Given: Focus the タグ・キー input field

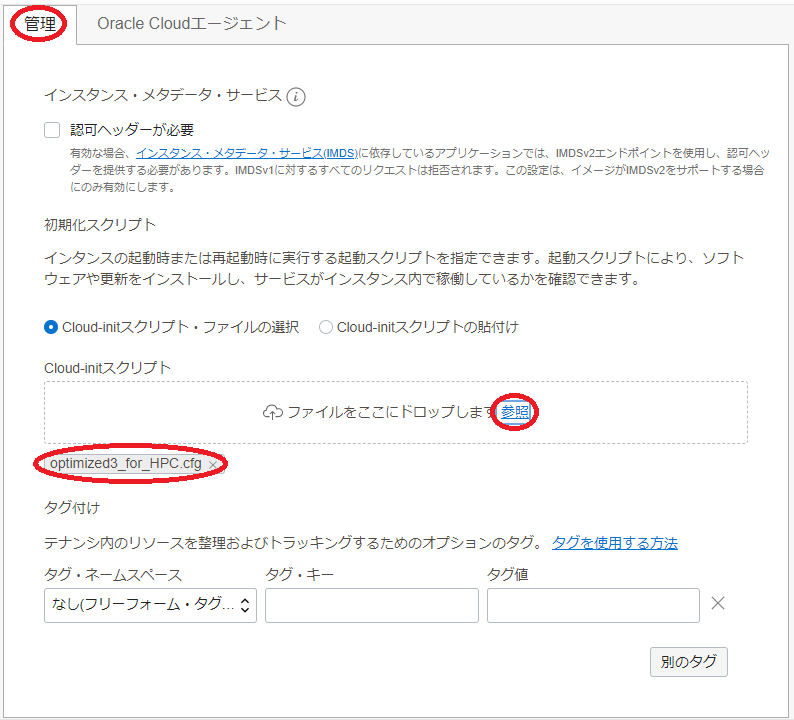Looking at the screenshot, I should [x=372, y=605].
